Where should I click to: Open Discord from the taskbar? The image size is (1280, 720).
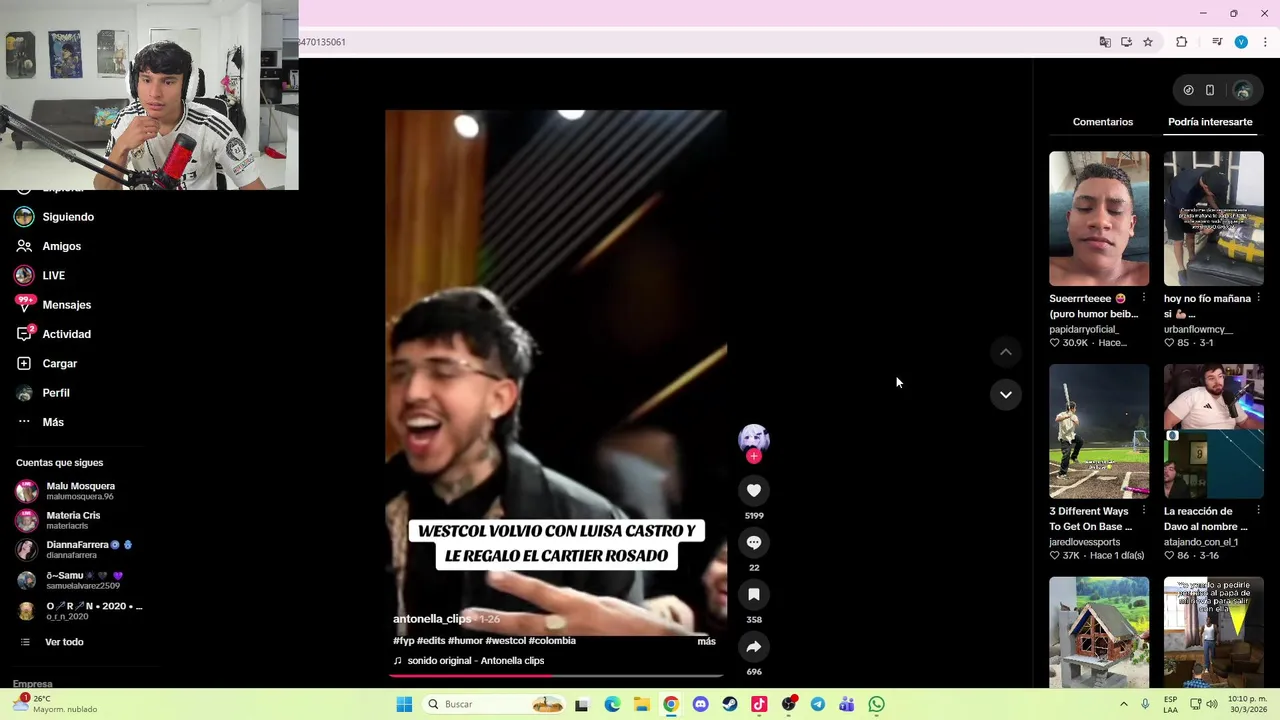coord(700,704)
